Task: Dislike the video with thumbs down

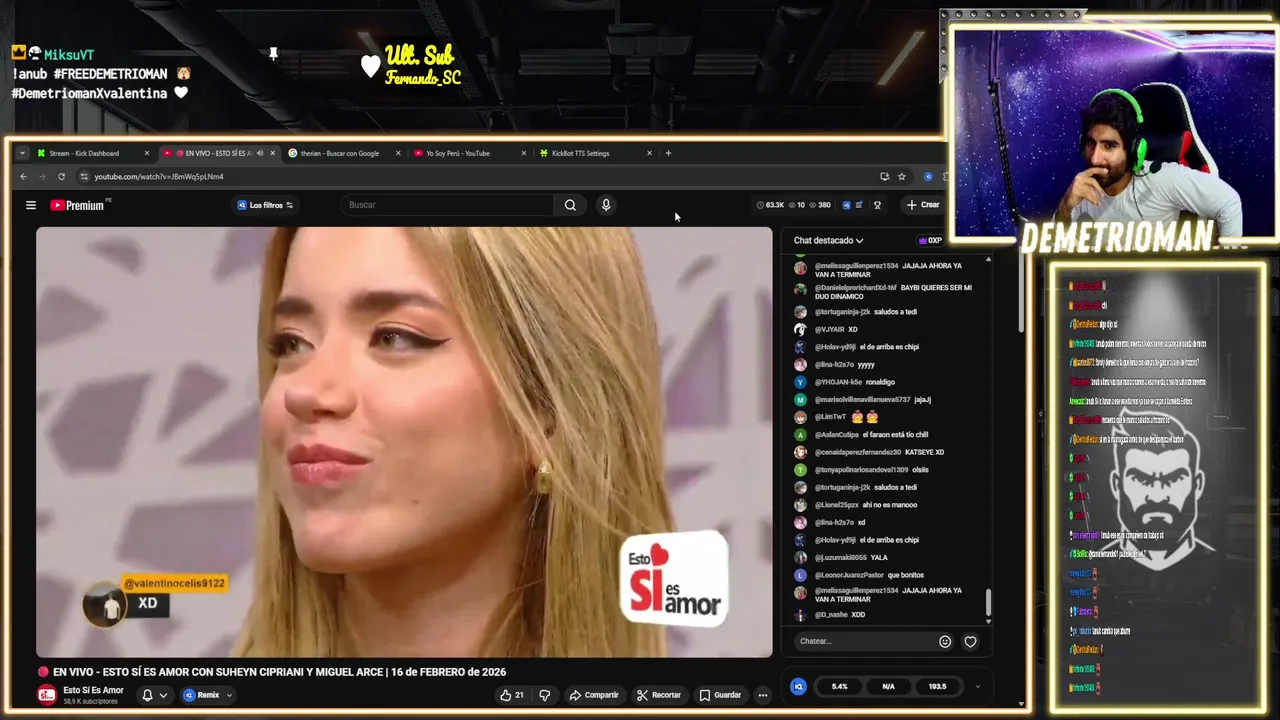Action: 545,695
